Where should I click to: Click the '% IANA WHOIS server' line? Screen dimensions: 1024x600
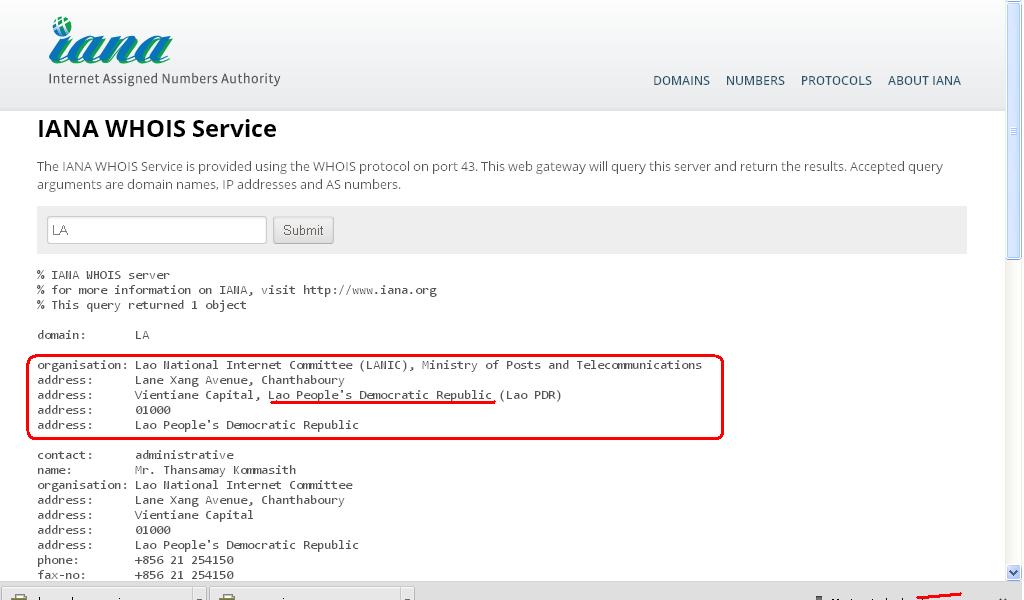pyautogui.click(x=103, y=275)
